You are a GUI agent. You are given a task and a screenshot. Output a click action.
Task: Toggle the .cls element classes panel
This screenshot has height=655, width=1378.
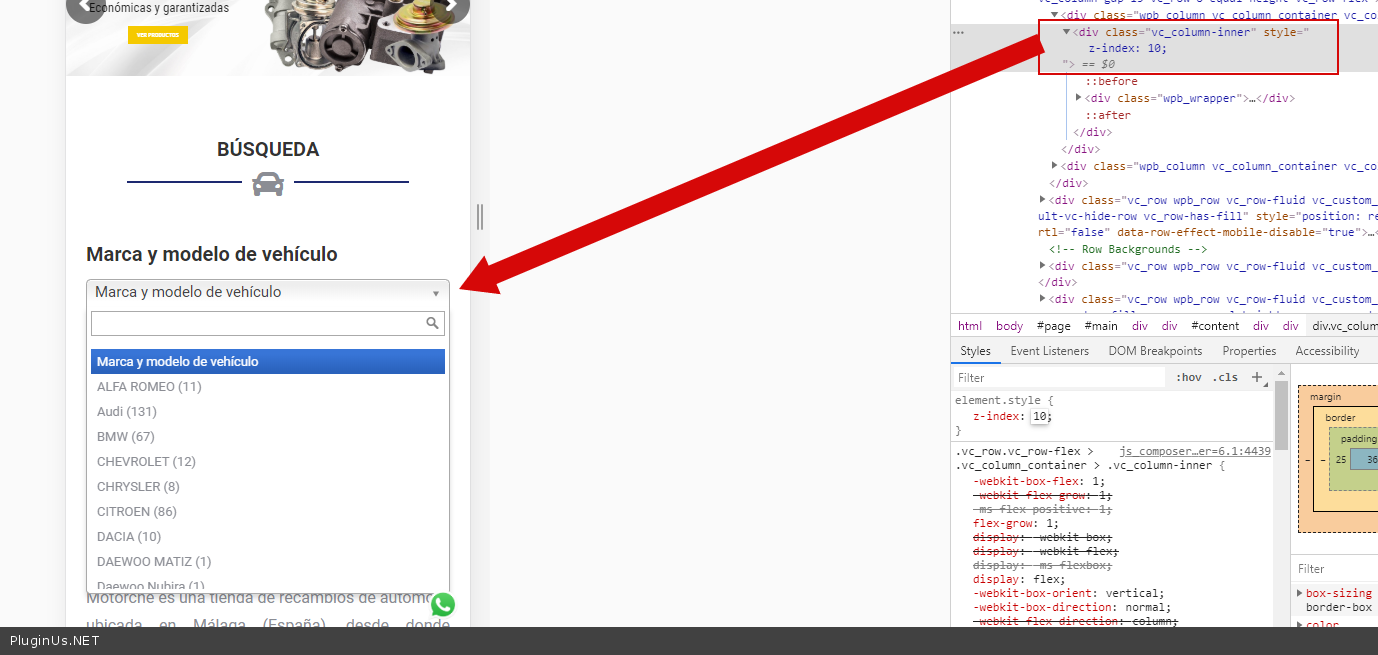coord(1225,377)
